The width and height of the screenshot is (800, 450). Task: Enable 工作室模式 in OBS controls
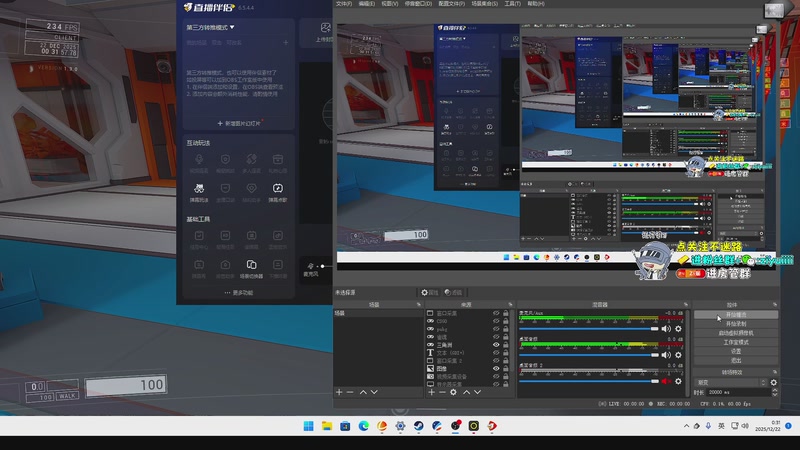(736, 342)
